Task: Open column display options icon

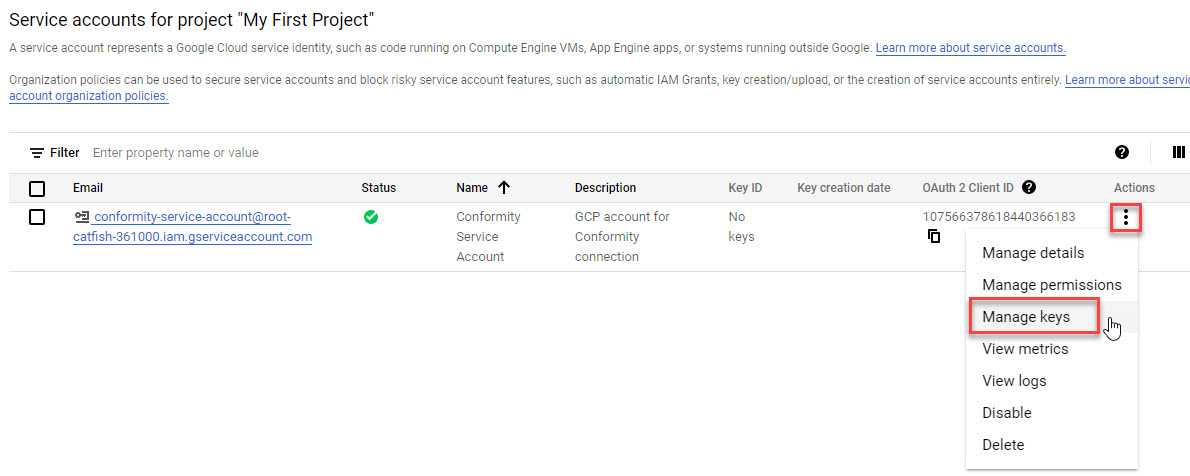Action: [1178, 152]
